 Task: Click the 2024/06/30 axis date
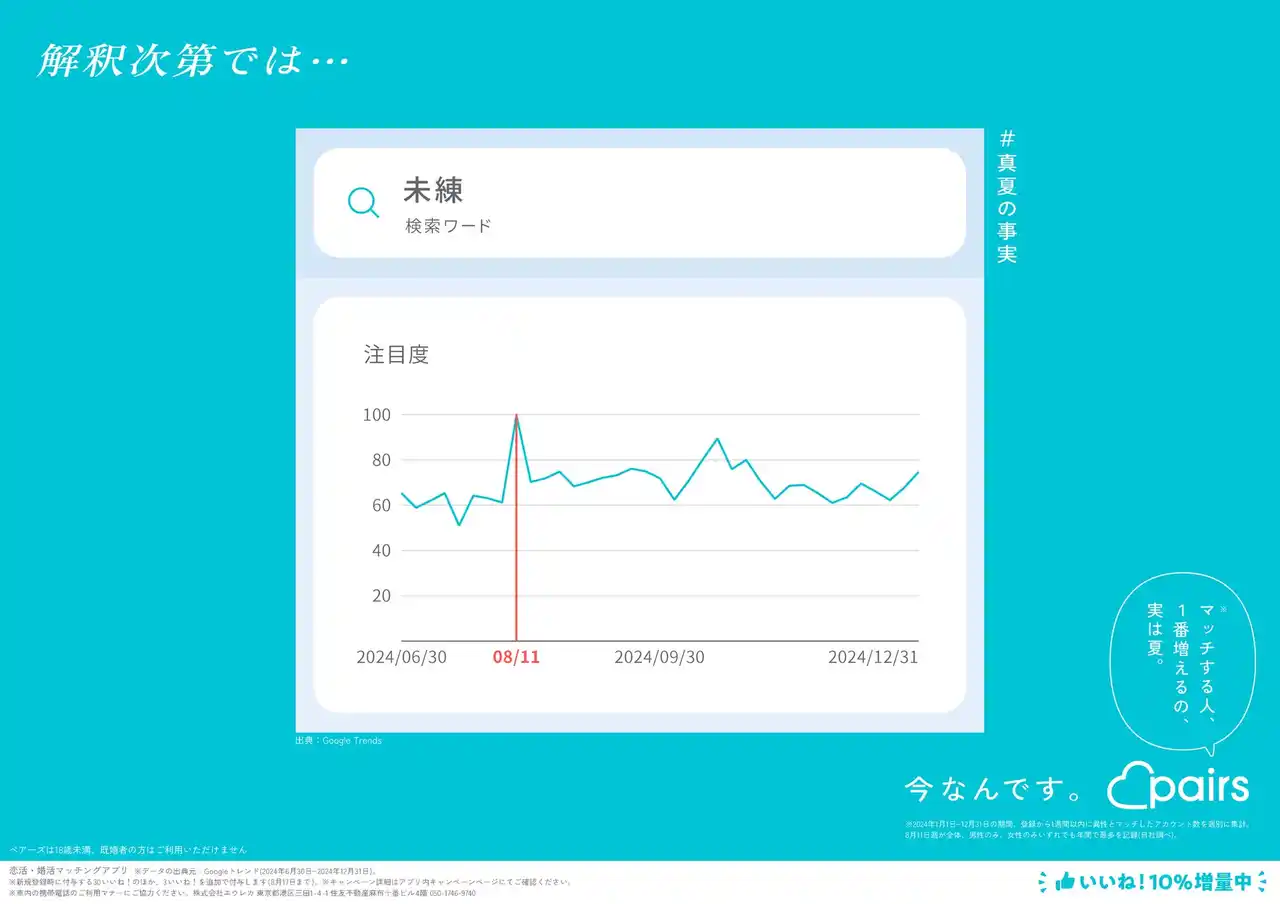402,657
